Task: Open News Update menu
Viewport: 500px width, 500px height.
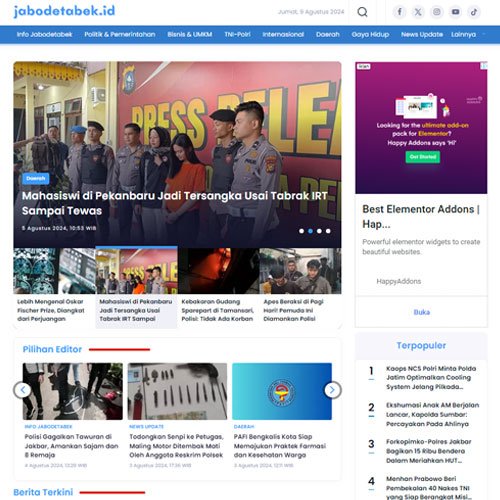Action: [422, 34]
